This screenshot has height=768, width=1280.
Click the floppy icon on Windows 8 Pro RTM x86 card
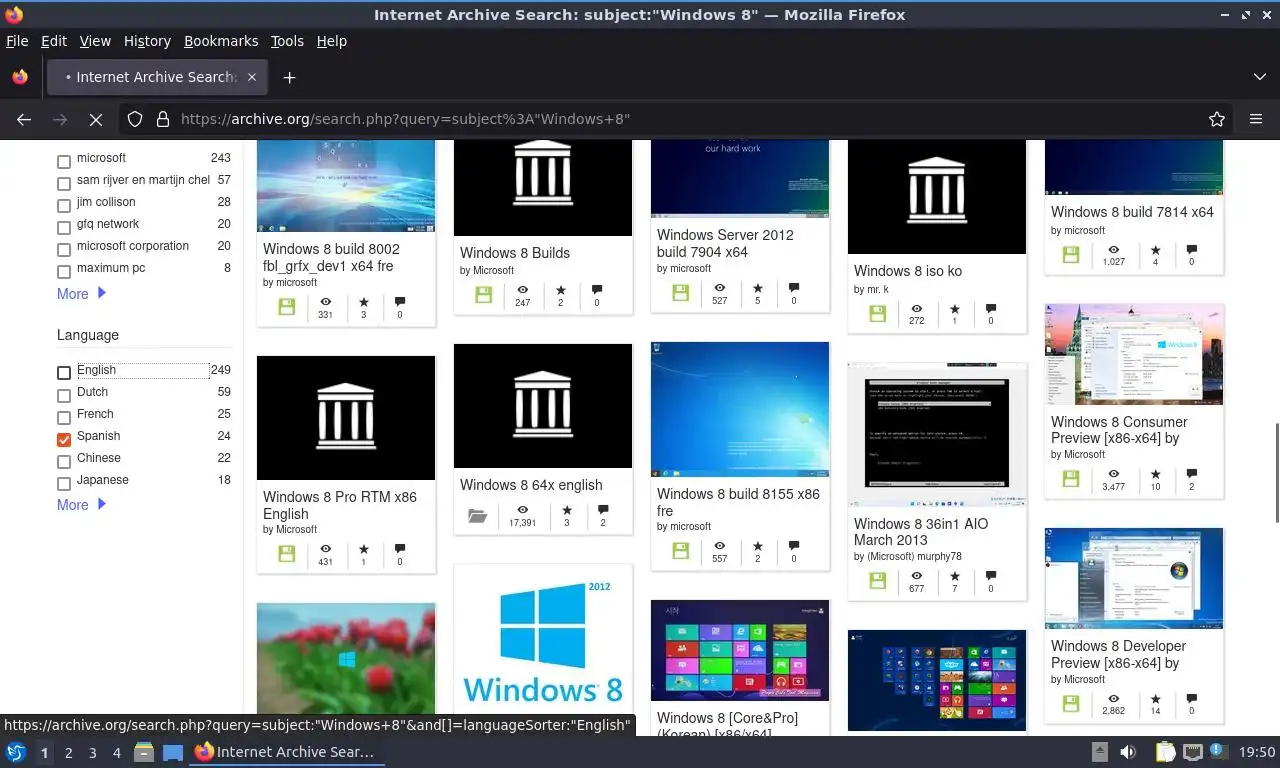coord(287,554)
